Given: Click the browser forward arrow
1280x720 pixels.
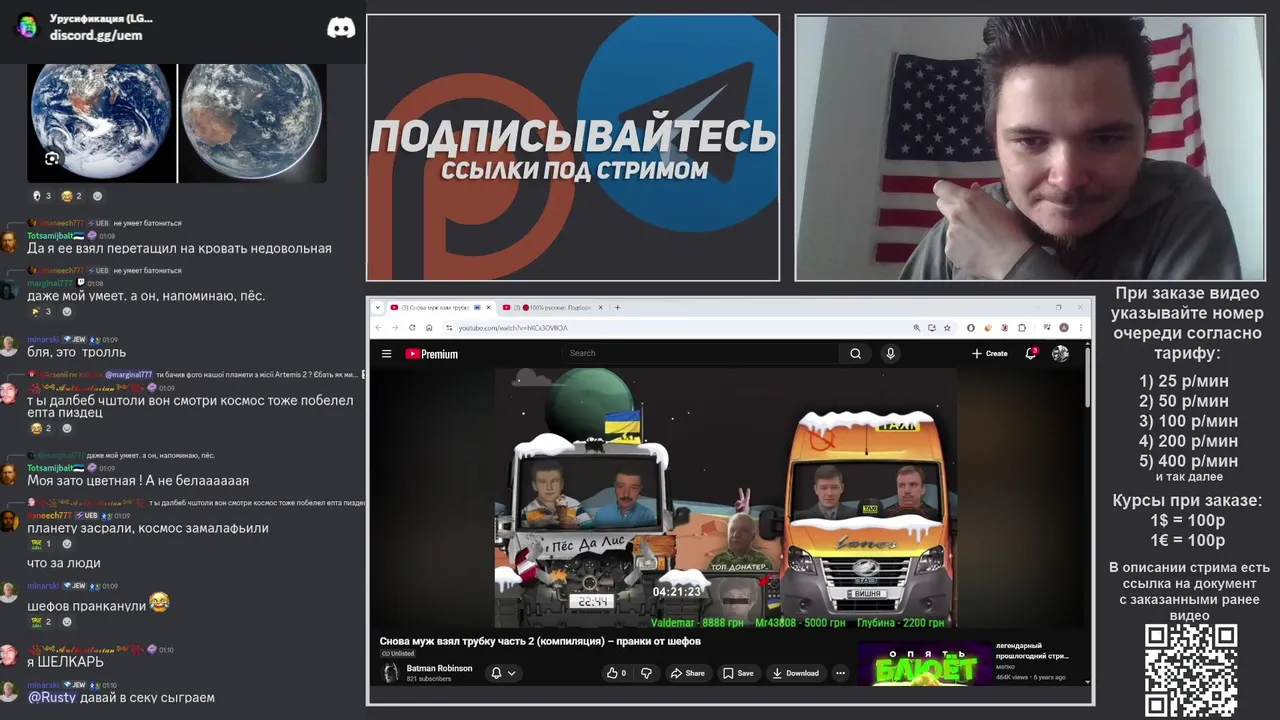Looking at the screenshot, I should click(396, 328).
